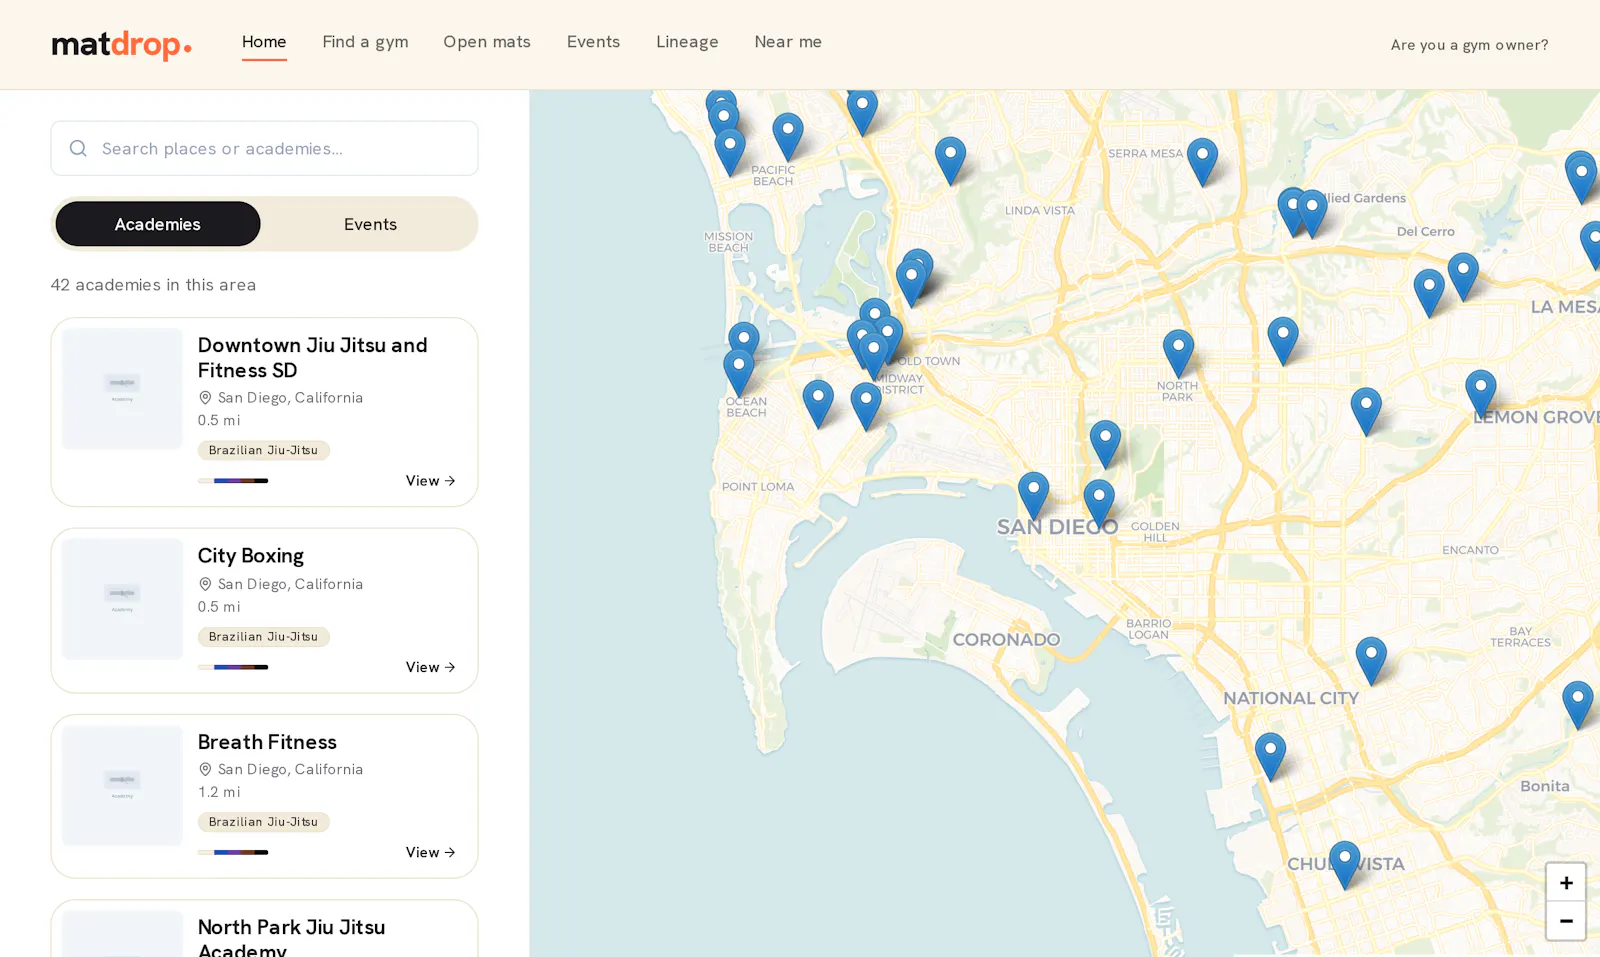View the Breath Fitness academy
The width and height of the screenshot is (1600, 957).
[x=431, y=852]
